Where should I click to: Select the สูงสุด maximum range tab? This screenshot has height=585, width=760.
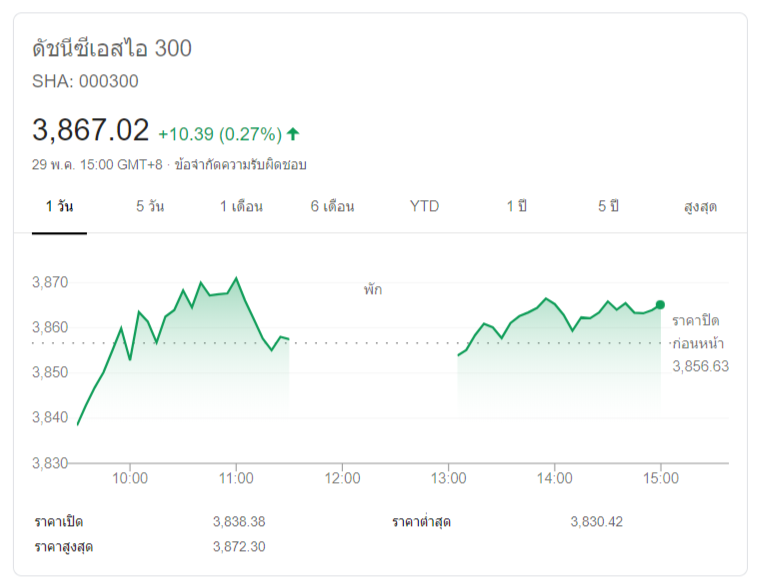pyautogui.click(x=700, y=207)
